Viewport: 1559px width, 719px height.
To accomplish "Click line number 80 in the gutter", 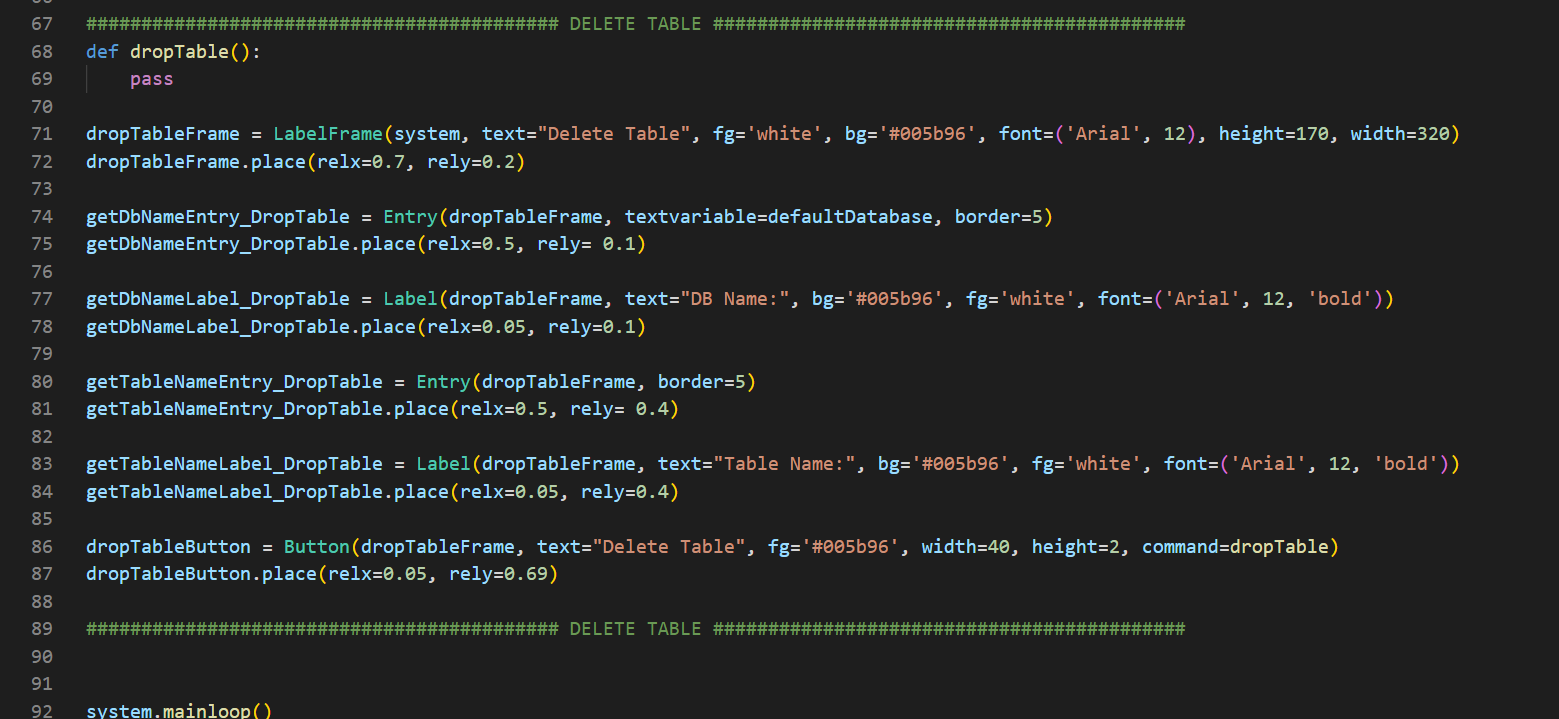I will point(42,381).
